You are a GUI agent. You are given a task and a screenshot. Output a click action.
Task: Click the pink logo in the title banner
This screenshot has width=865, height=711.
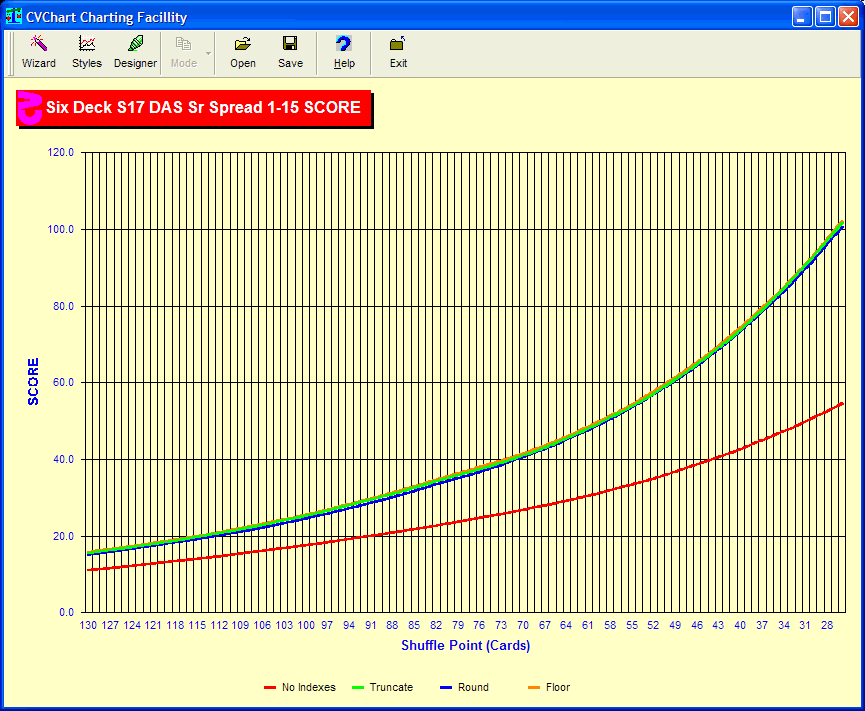[x=30, y=109]
